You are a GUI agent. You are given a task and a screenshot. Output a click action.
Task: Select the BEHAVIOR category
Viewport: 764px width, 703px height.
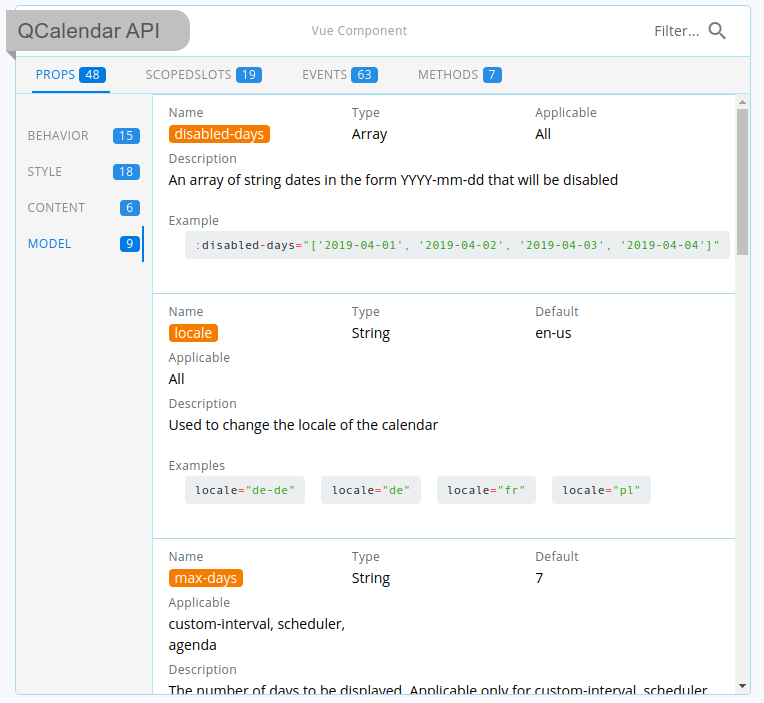pos(84,136)
